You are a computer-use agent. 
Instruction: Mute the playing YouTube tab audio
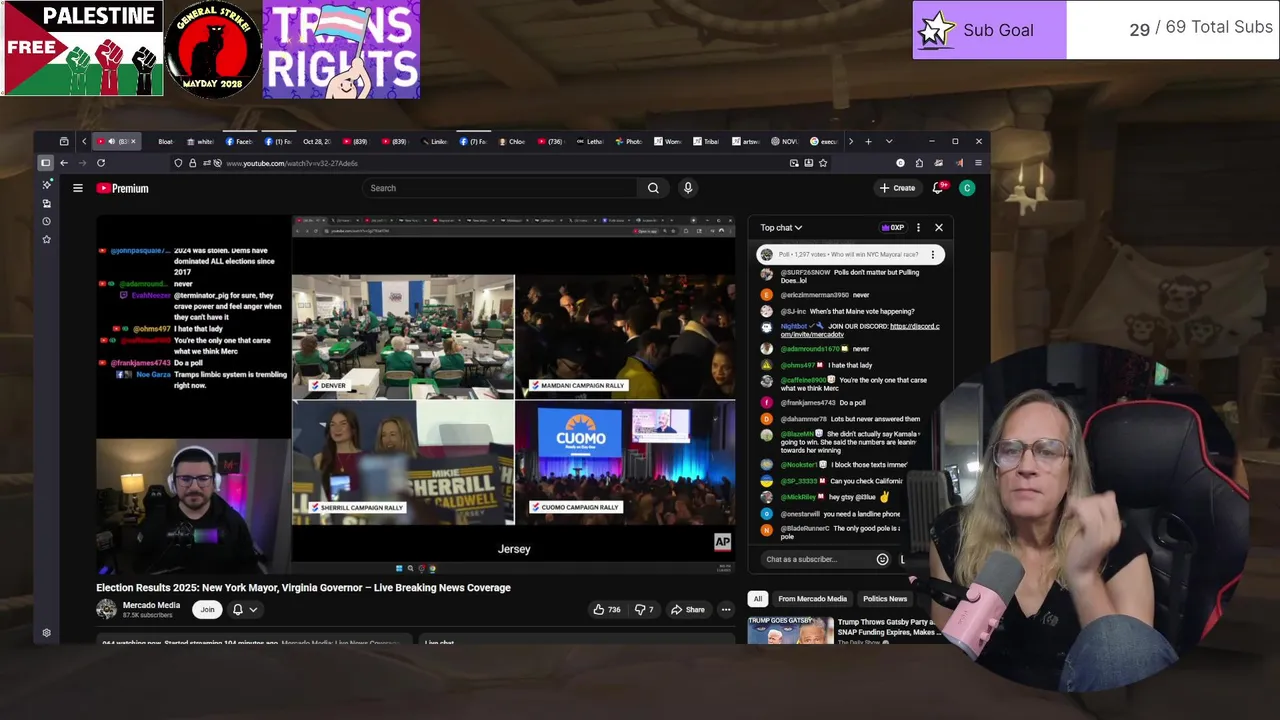111,141
